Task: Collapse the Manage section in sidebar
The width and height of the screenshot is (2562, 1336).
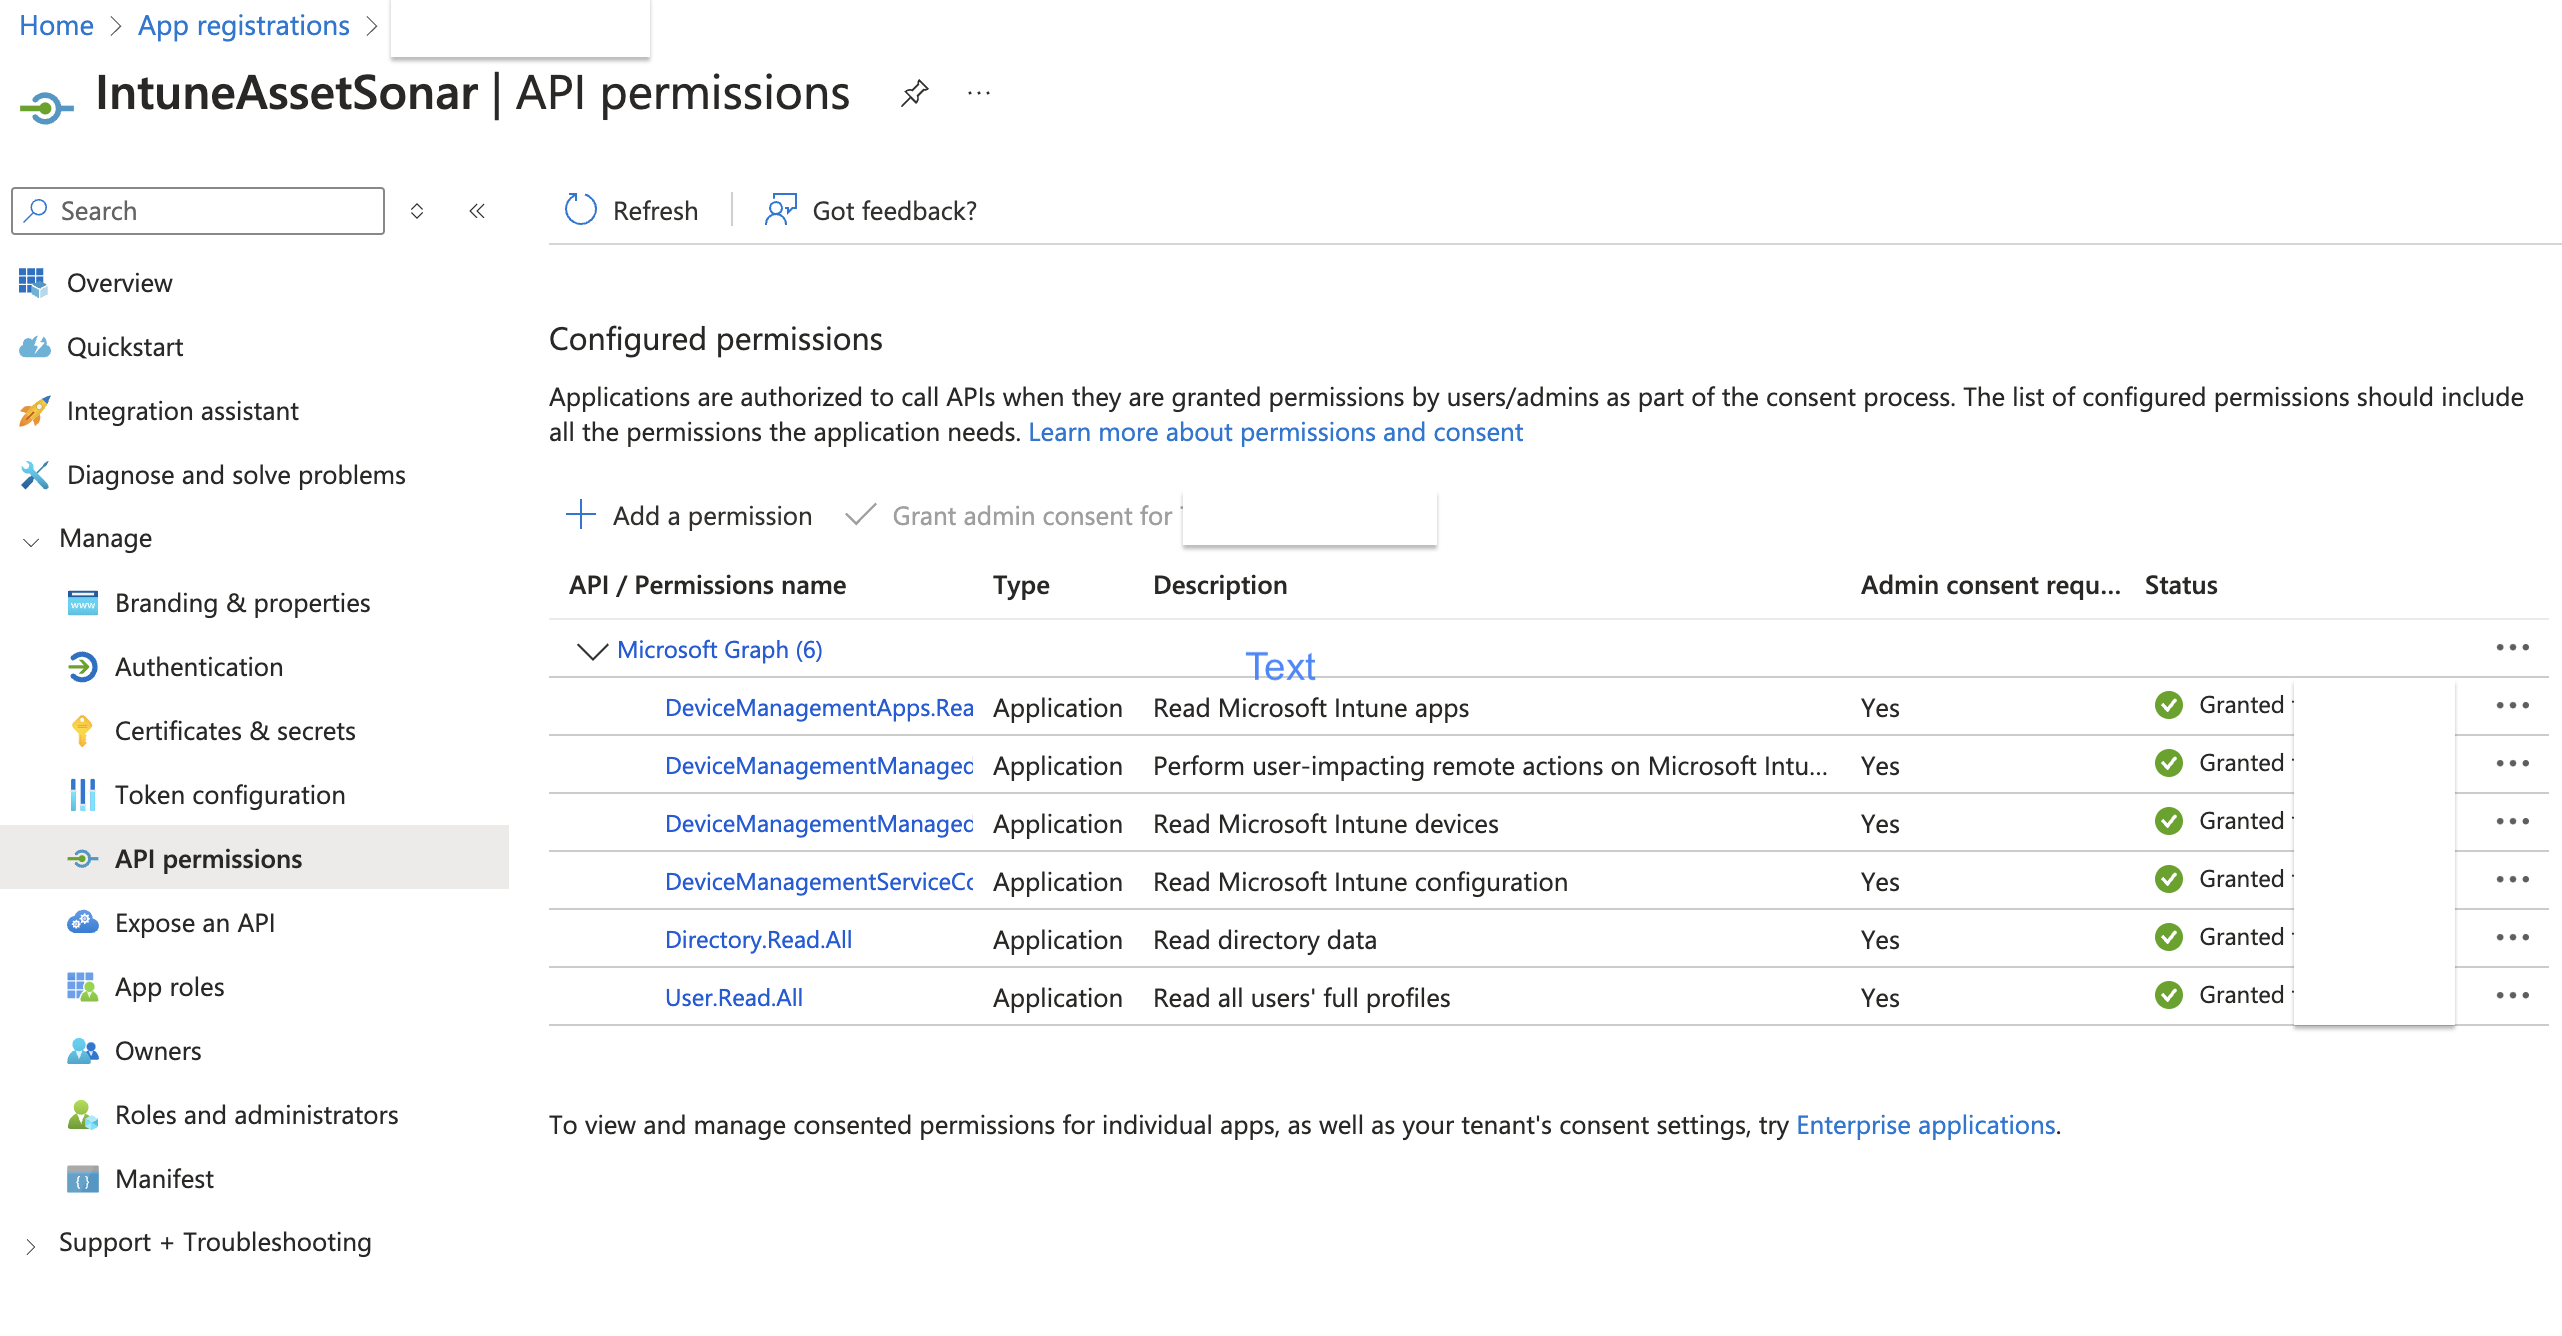Action: tap(31, 540)
